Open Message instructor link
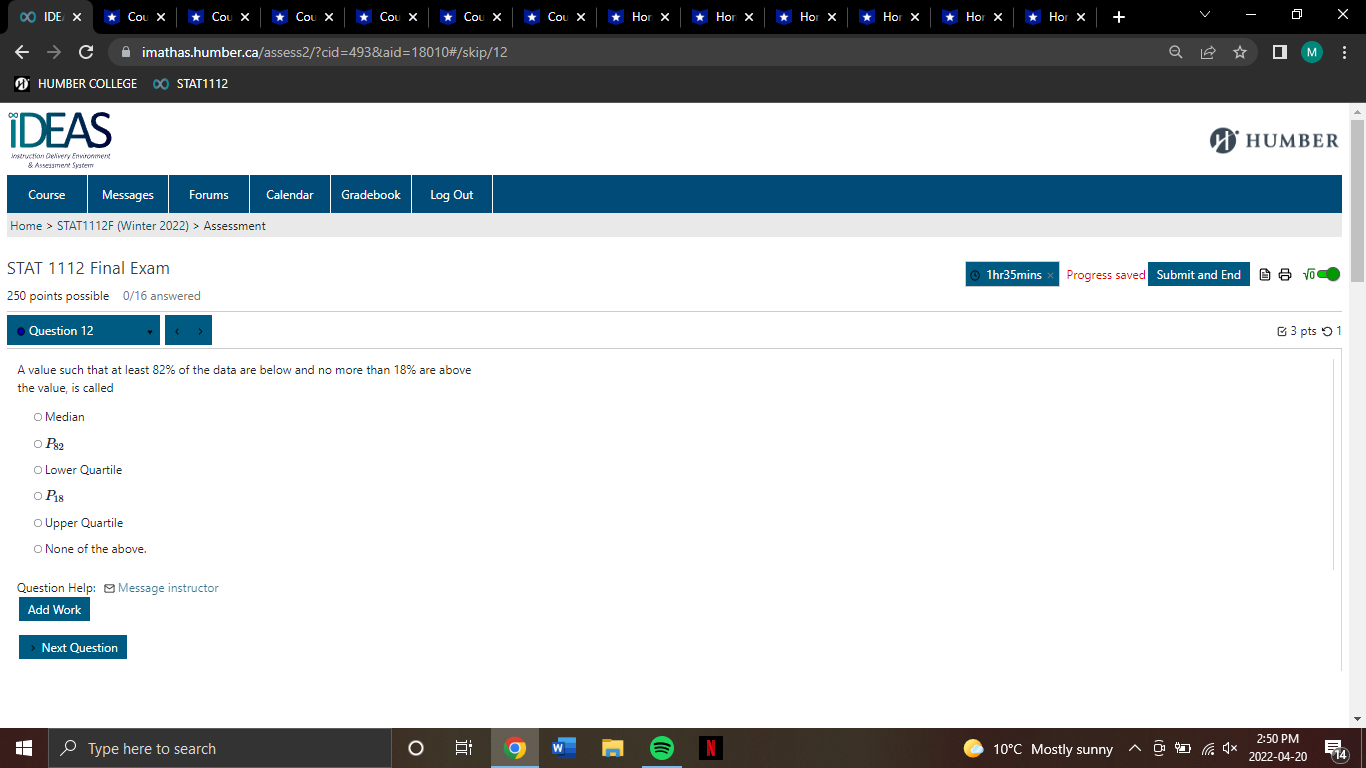This screenshot has width=1366, height=768. coord(167,587)
